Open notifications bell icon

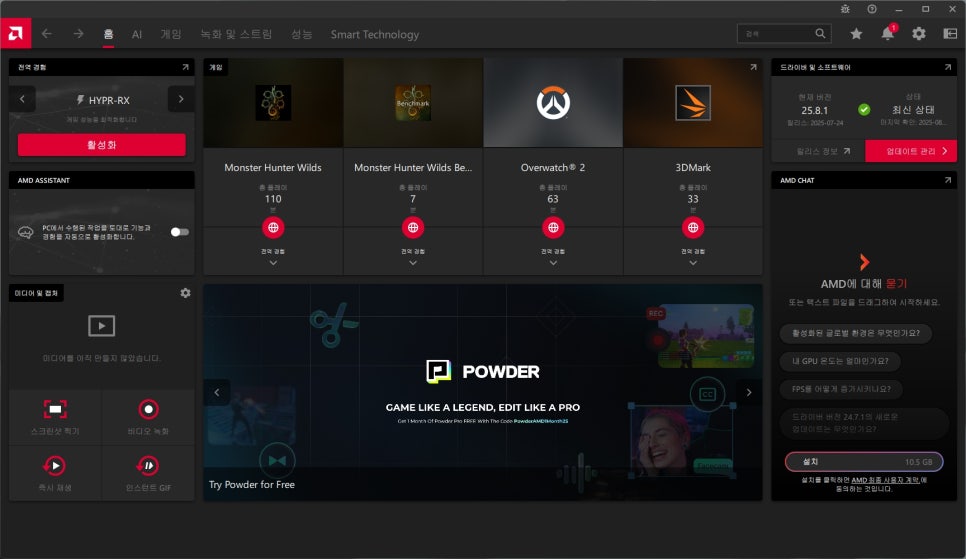(x=888, y=33)
